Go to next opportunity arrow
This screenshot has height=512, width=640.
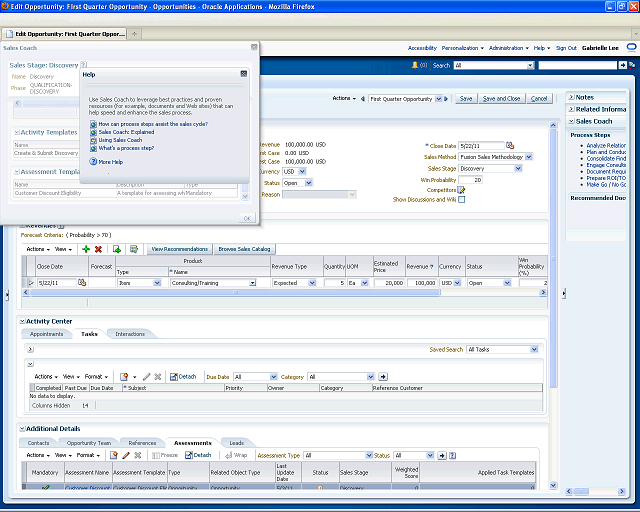pos(446,99)
